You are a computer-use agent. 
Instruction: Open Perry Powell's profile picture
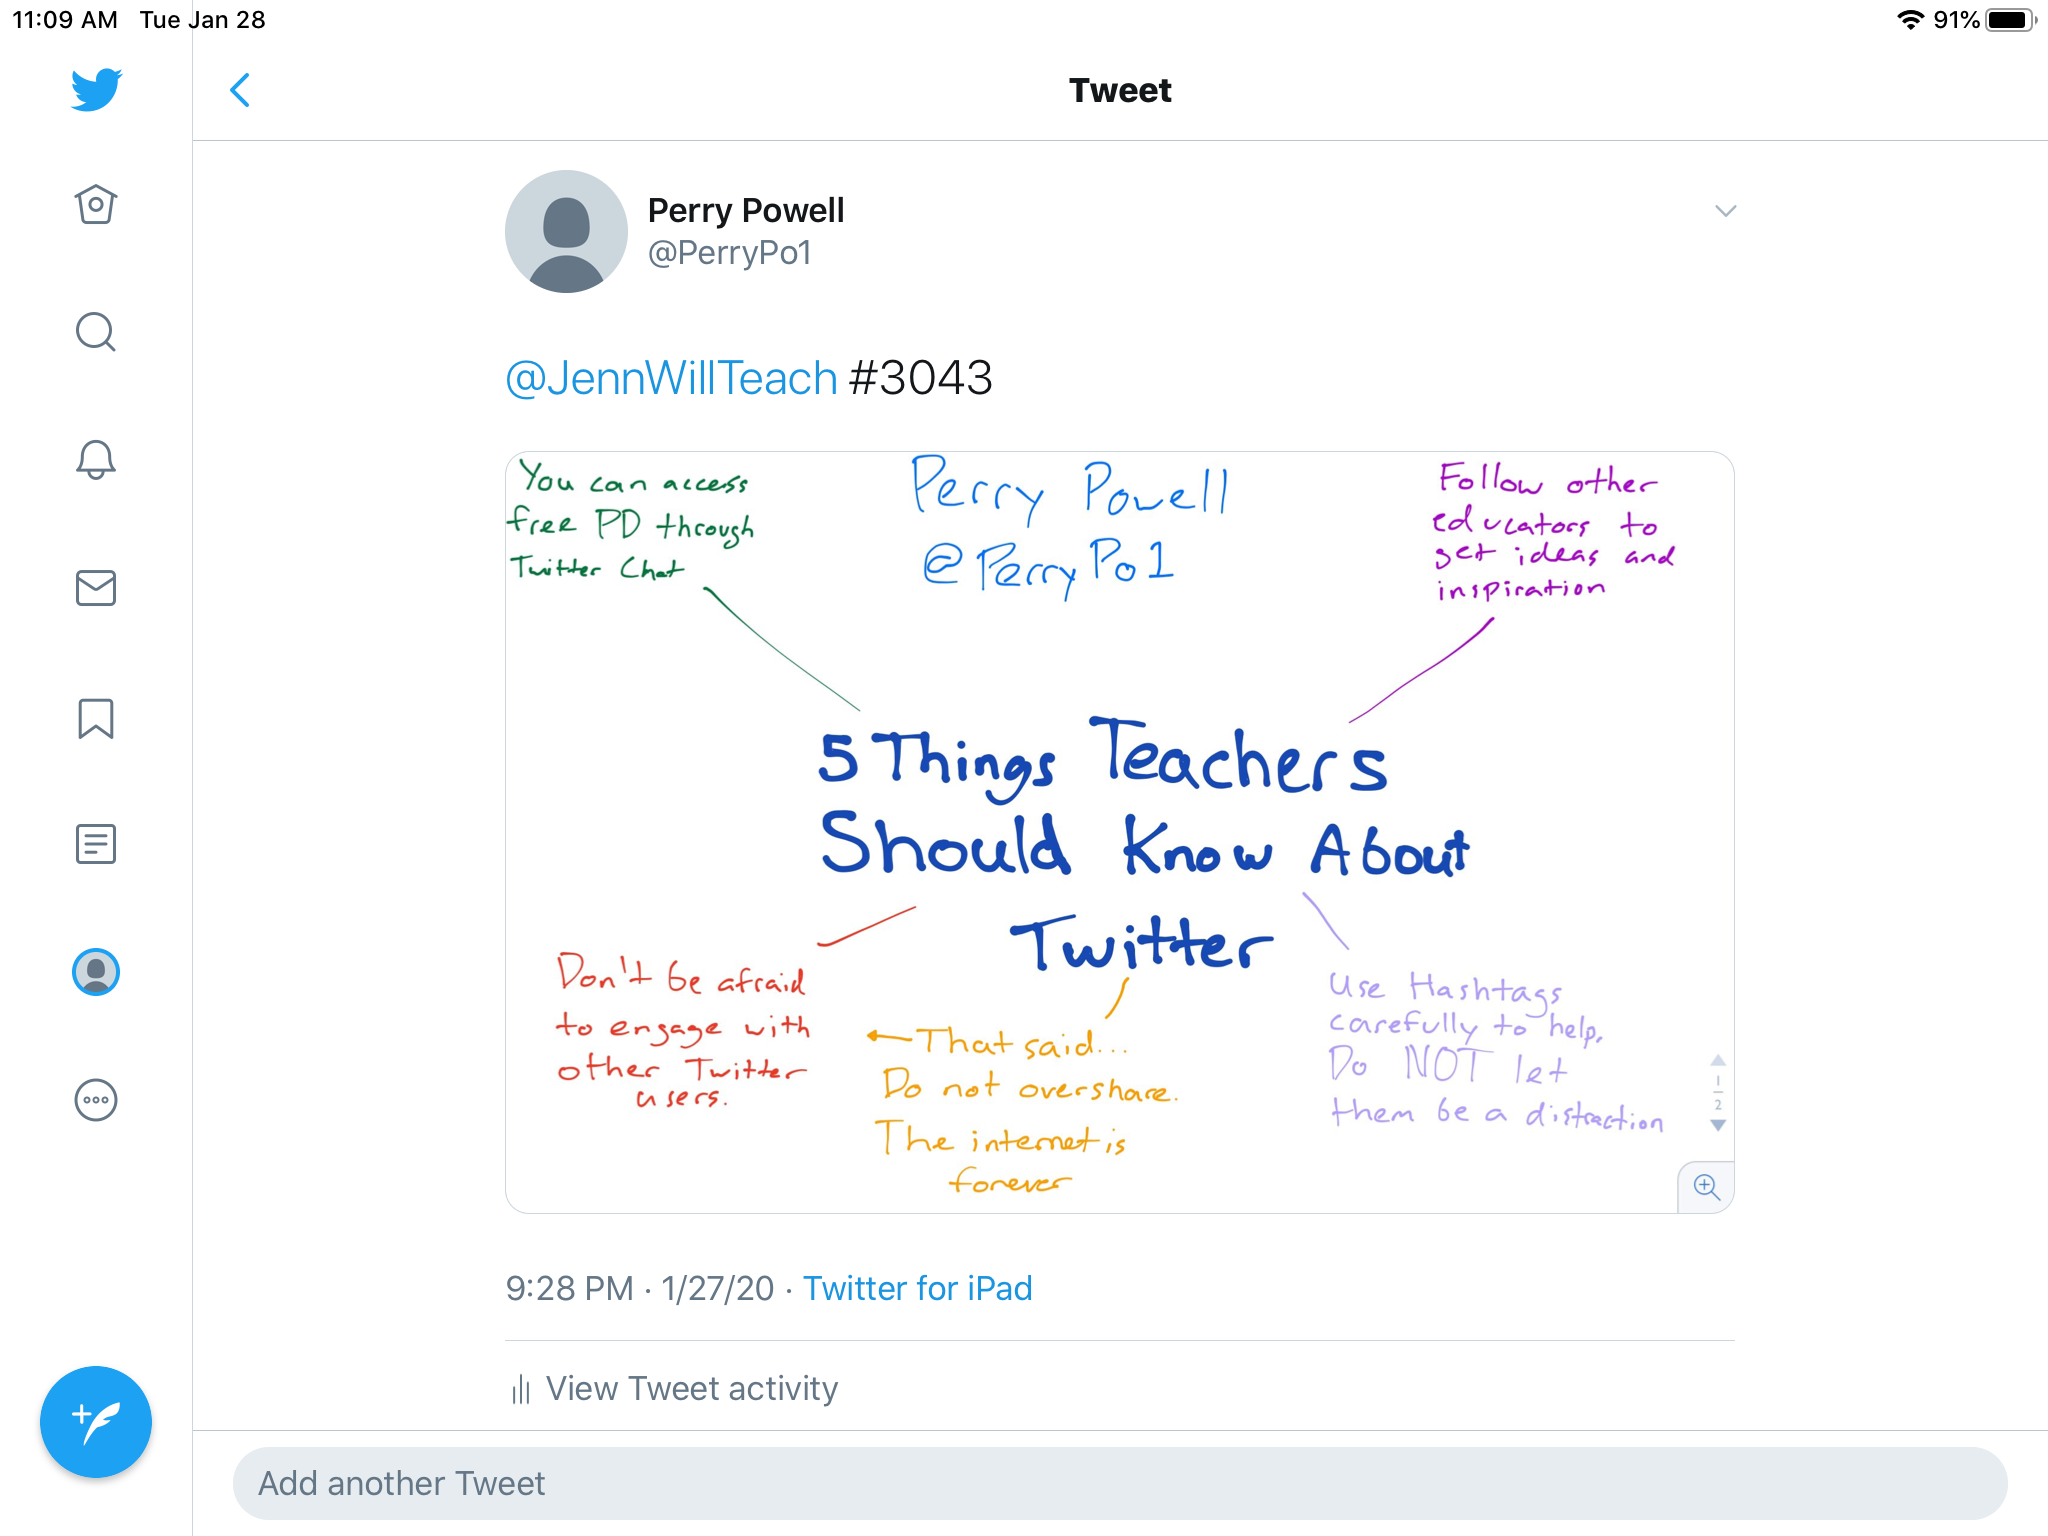[x=566, y=231]
